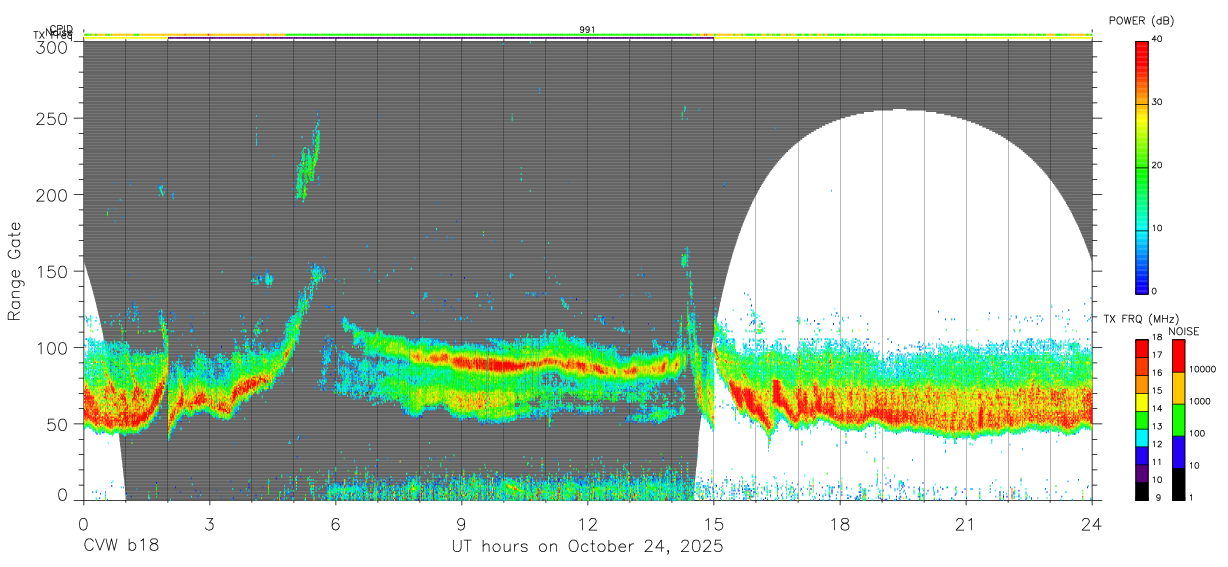Click the orange NOISE swatch between 1000 and 10000
Viewport: 1228px width, 567px height.
pos(1177,388)
